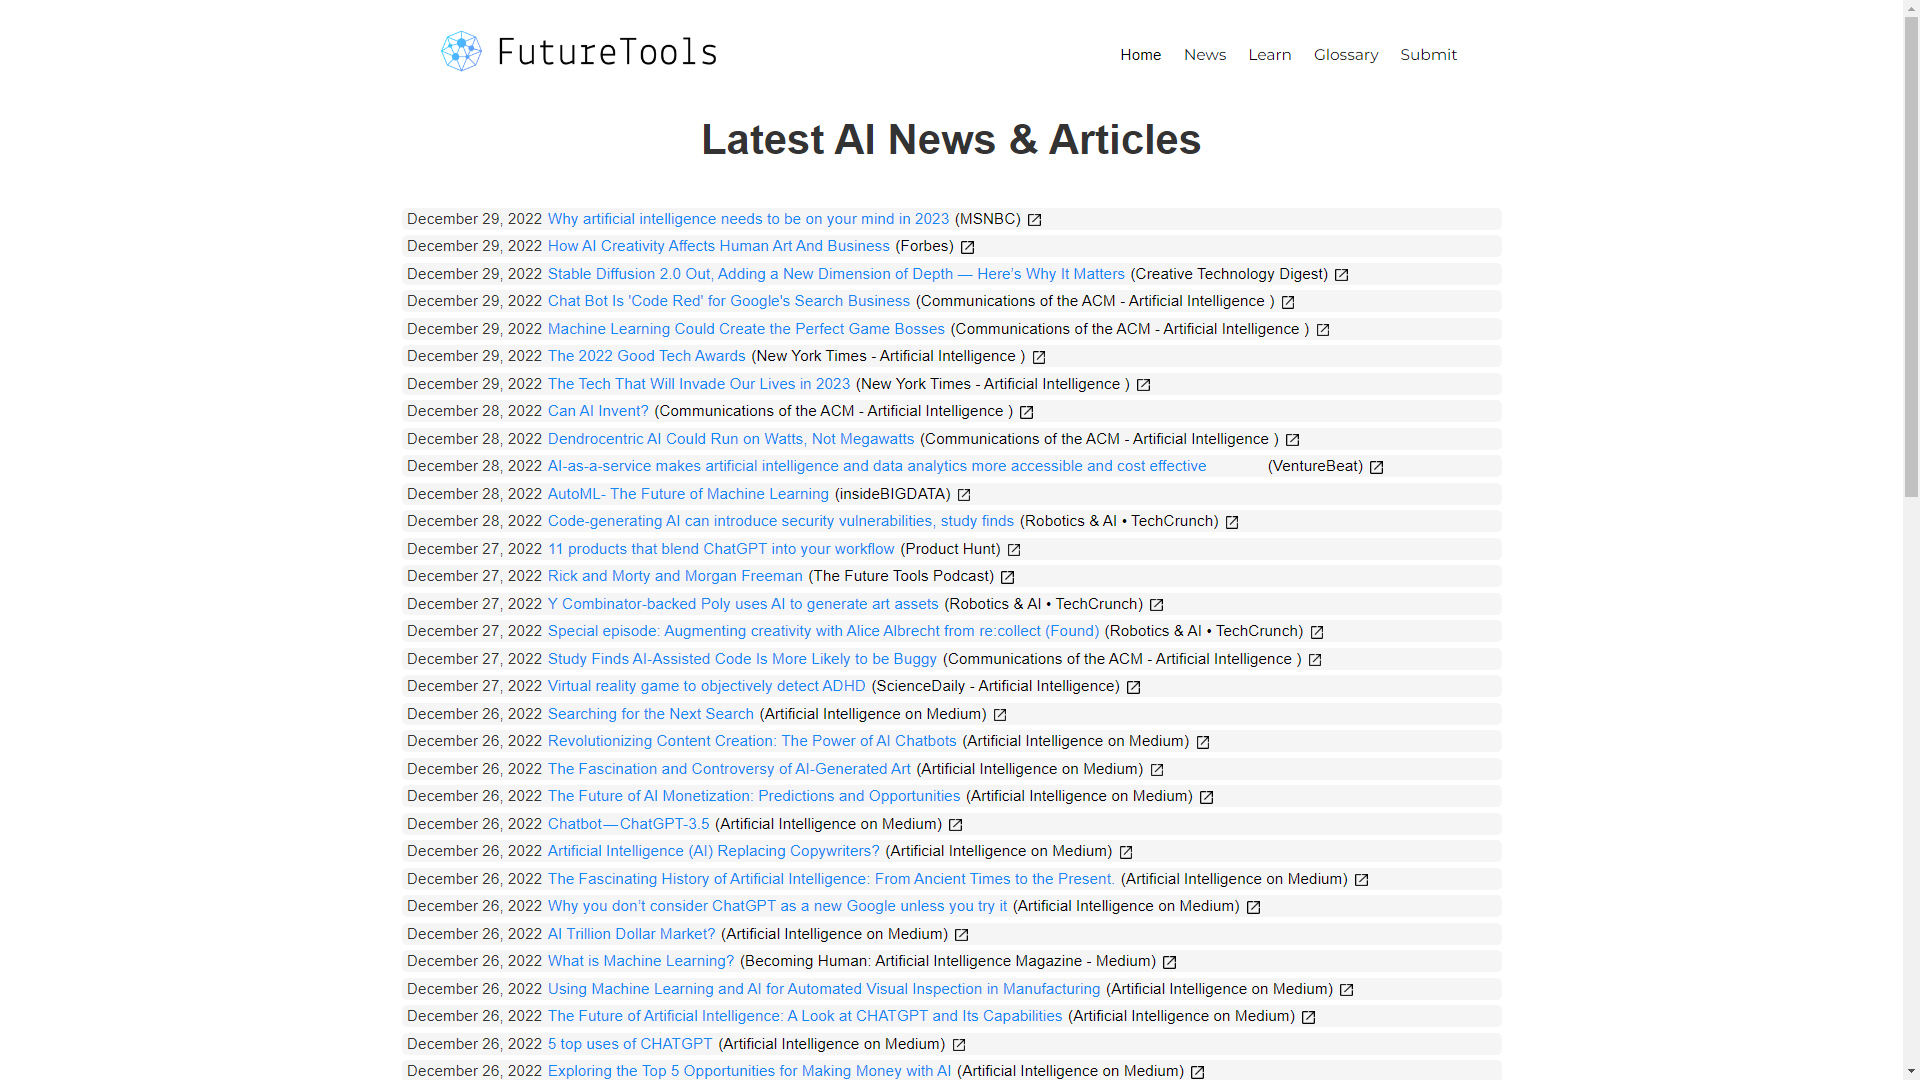Click external link icon for Creative Technology Digest
Viewport: 1920px width, 1080px height.
point(1342,275)
